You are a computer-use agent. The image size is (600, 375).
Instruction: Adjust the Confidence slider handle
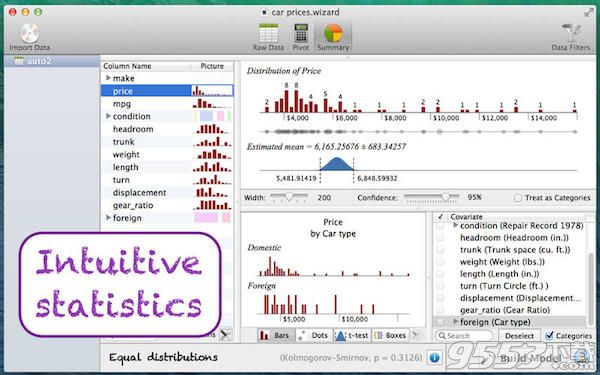click(445, 197)
